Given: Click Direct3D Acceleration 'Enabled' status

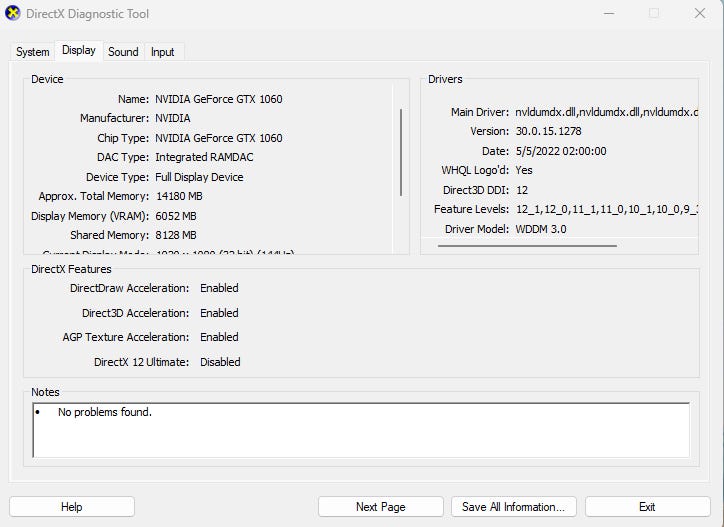Looking at the screenshot, I should (219, 313).
